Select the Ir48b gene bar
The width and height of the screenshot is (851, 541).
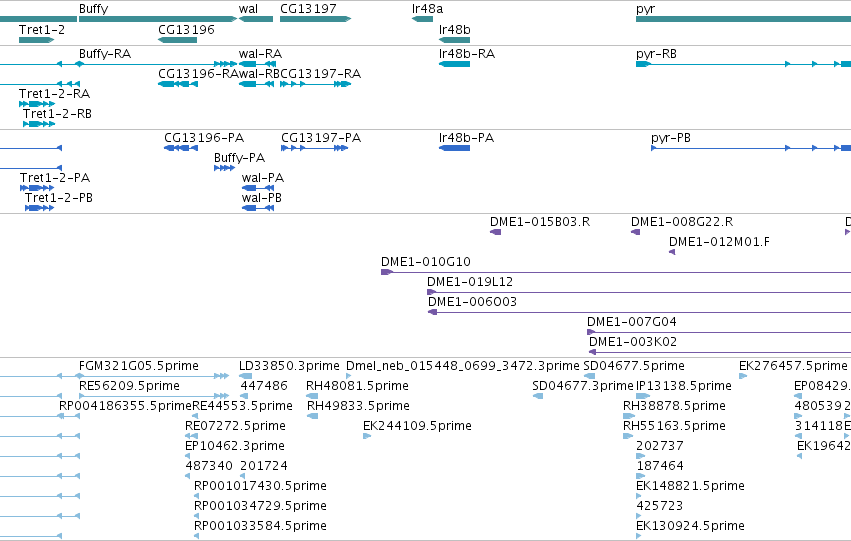454,40
